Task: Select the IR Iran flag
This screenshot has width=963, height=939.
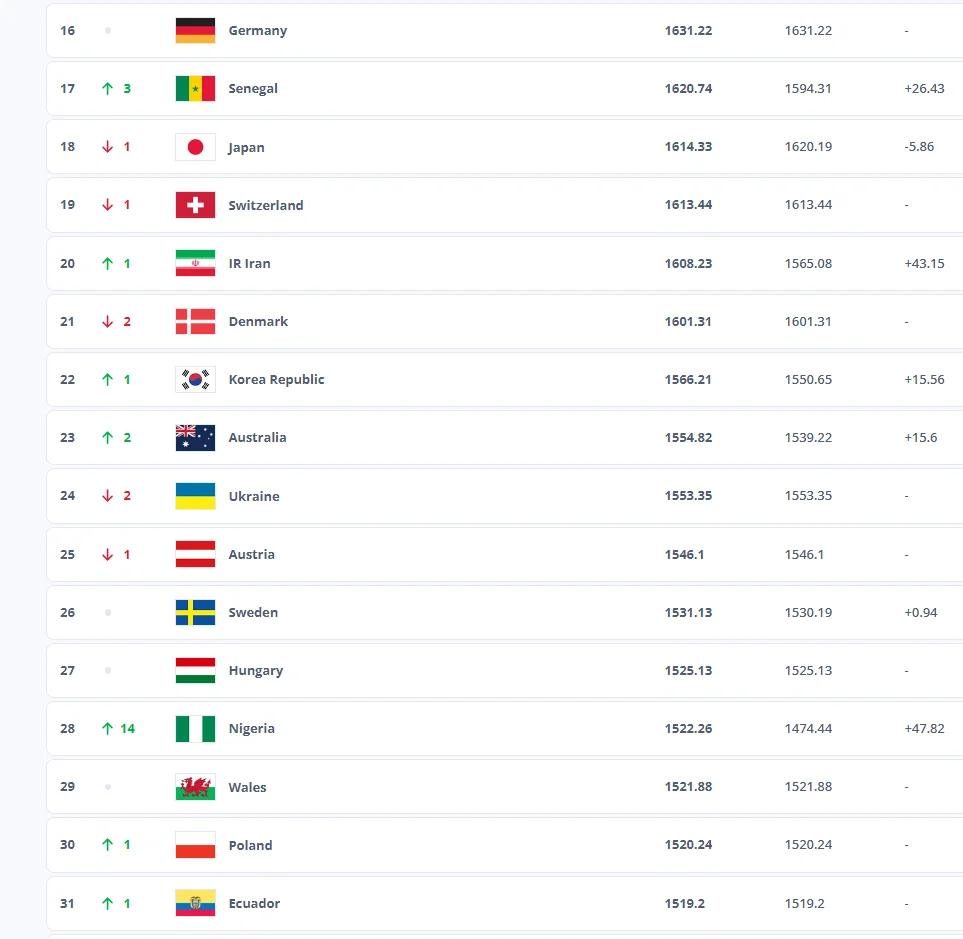Action: tap(195, 264)
